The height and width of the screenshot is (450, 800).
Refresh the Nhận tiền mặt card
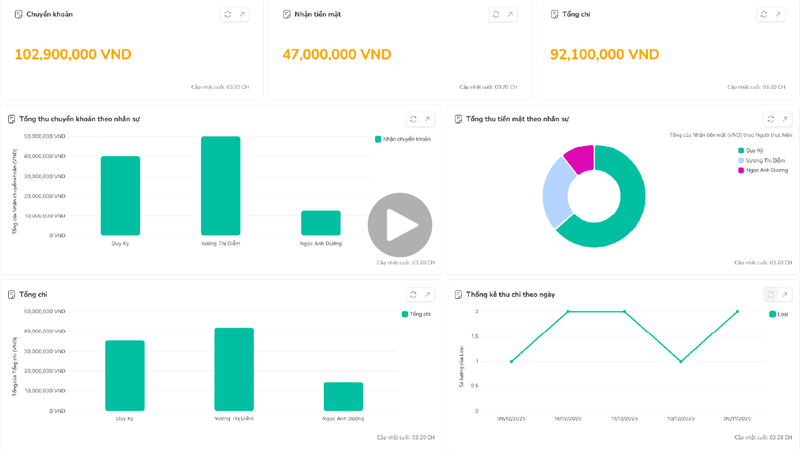coord(496,15)
